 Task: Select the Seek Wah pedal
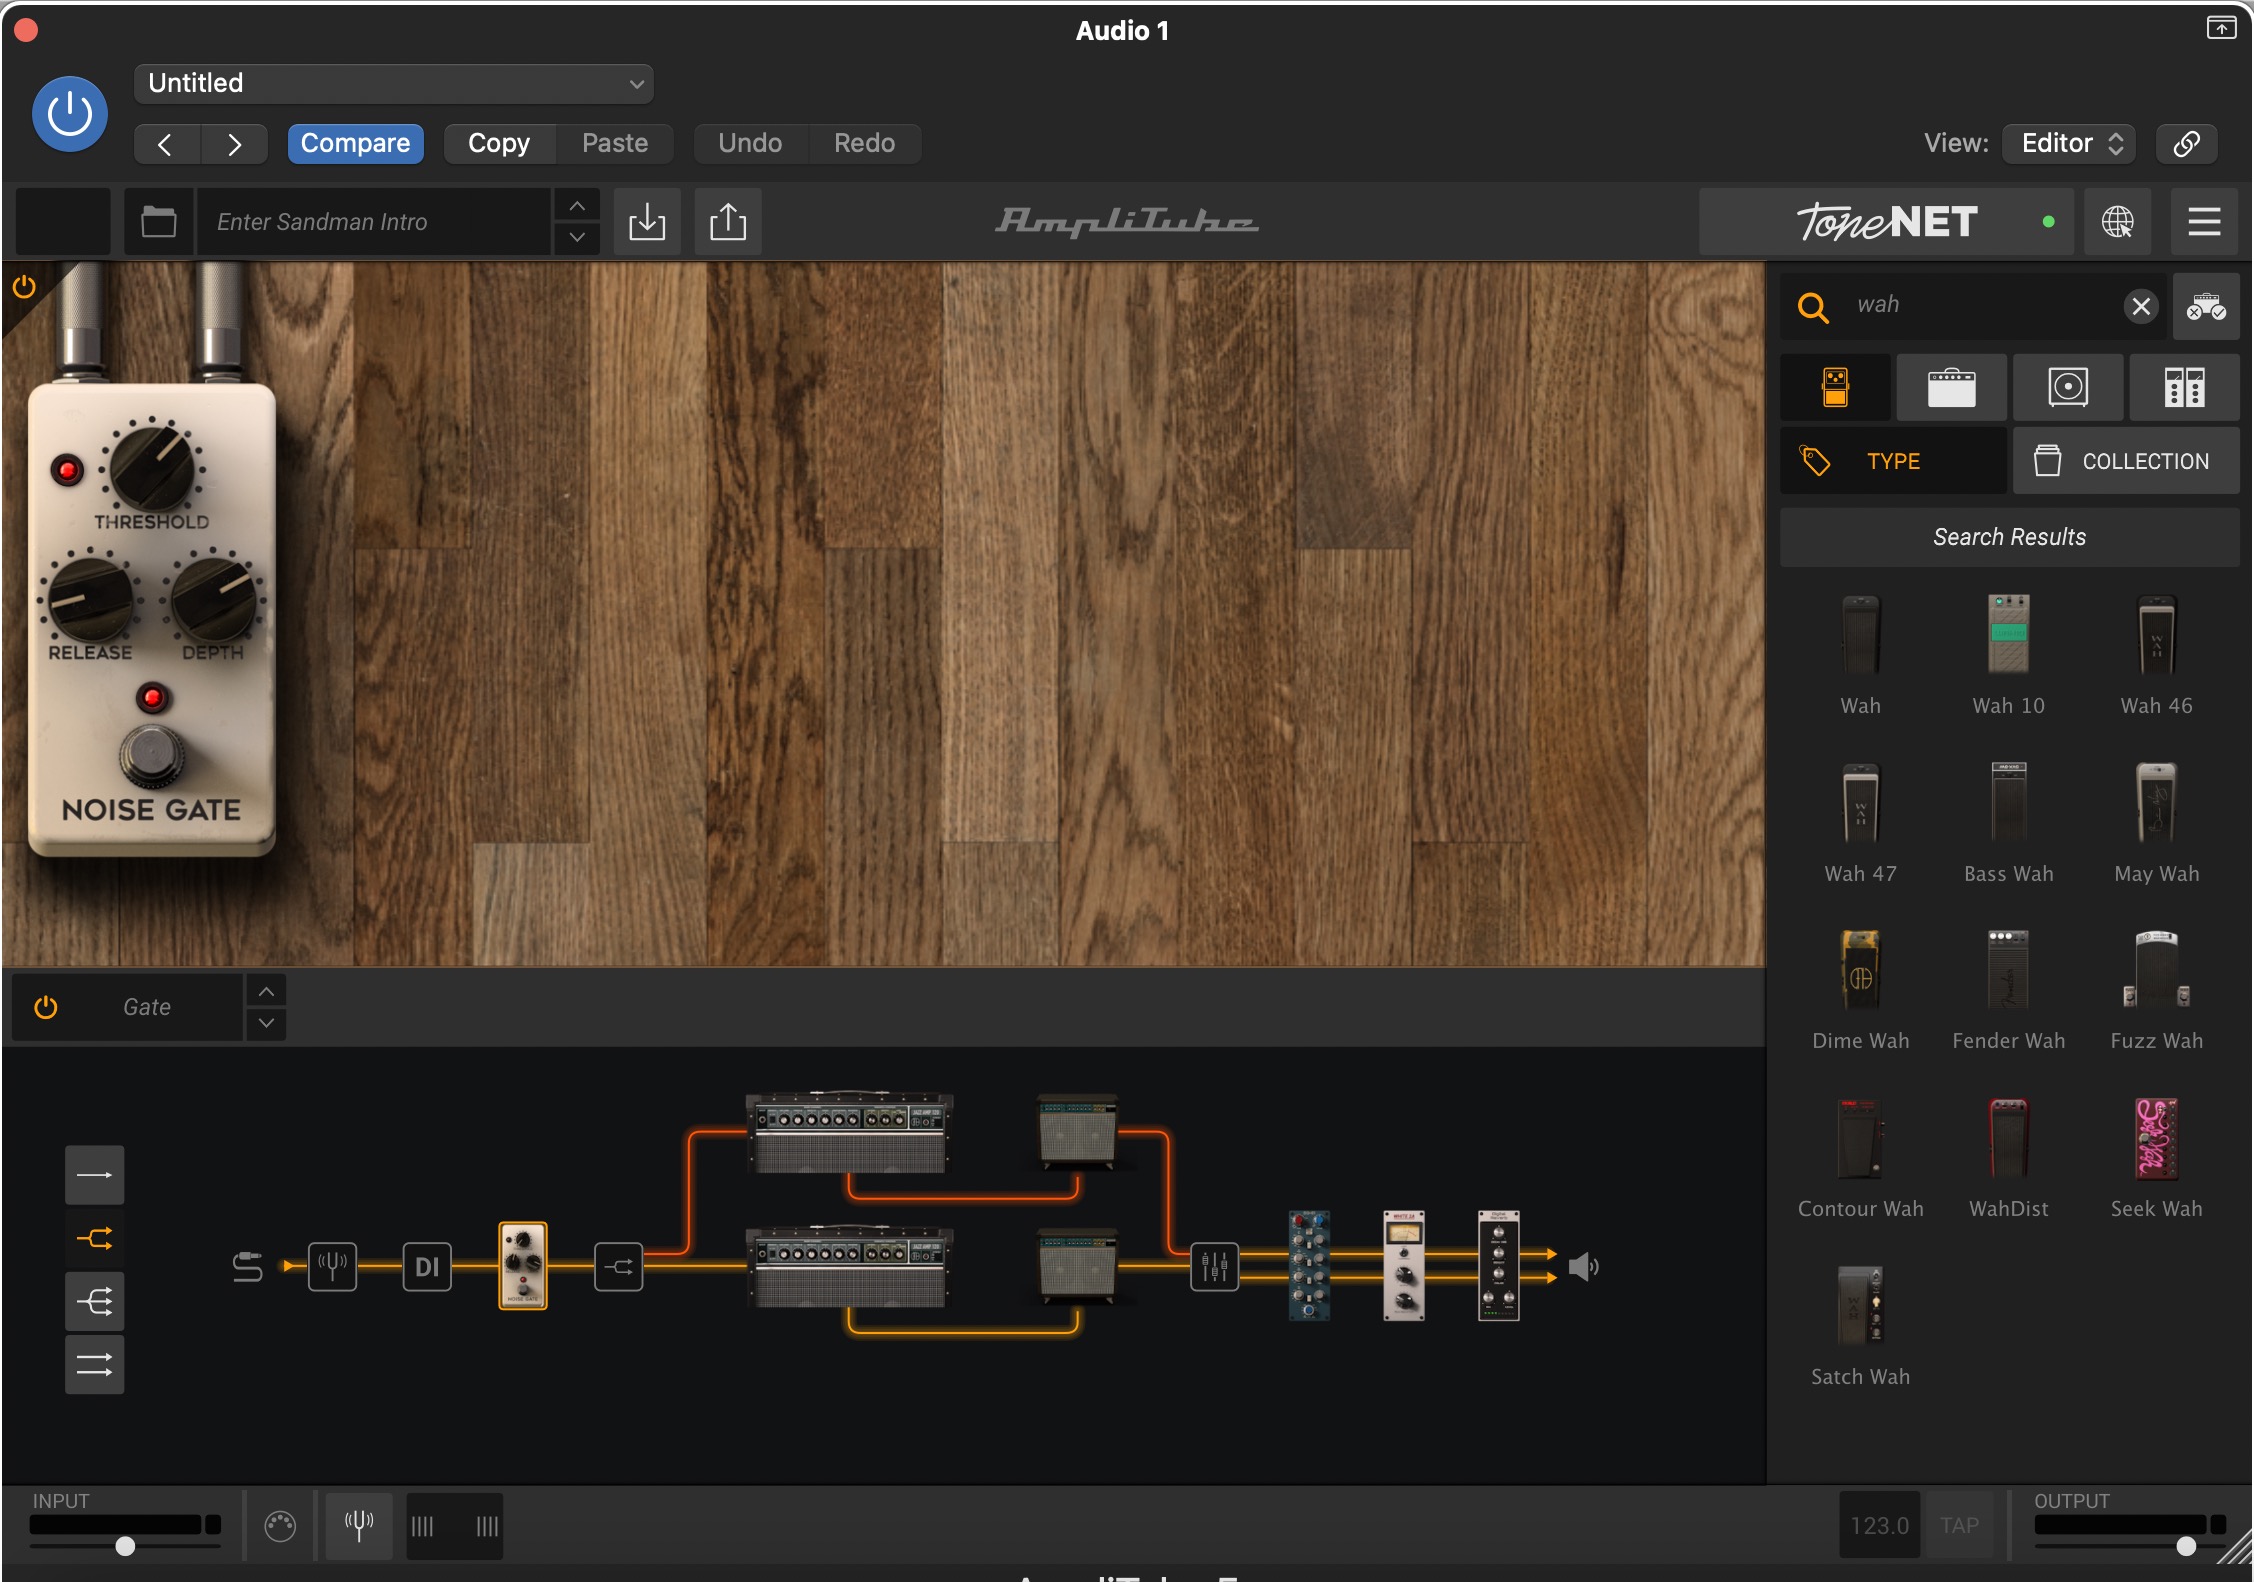point(2156,1138)
